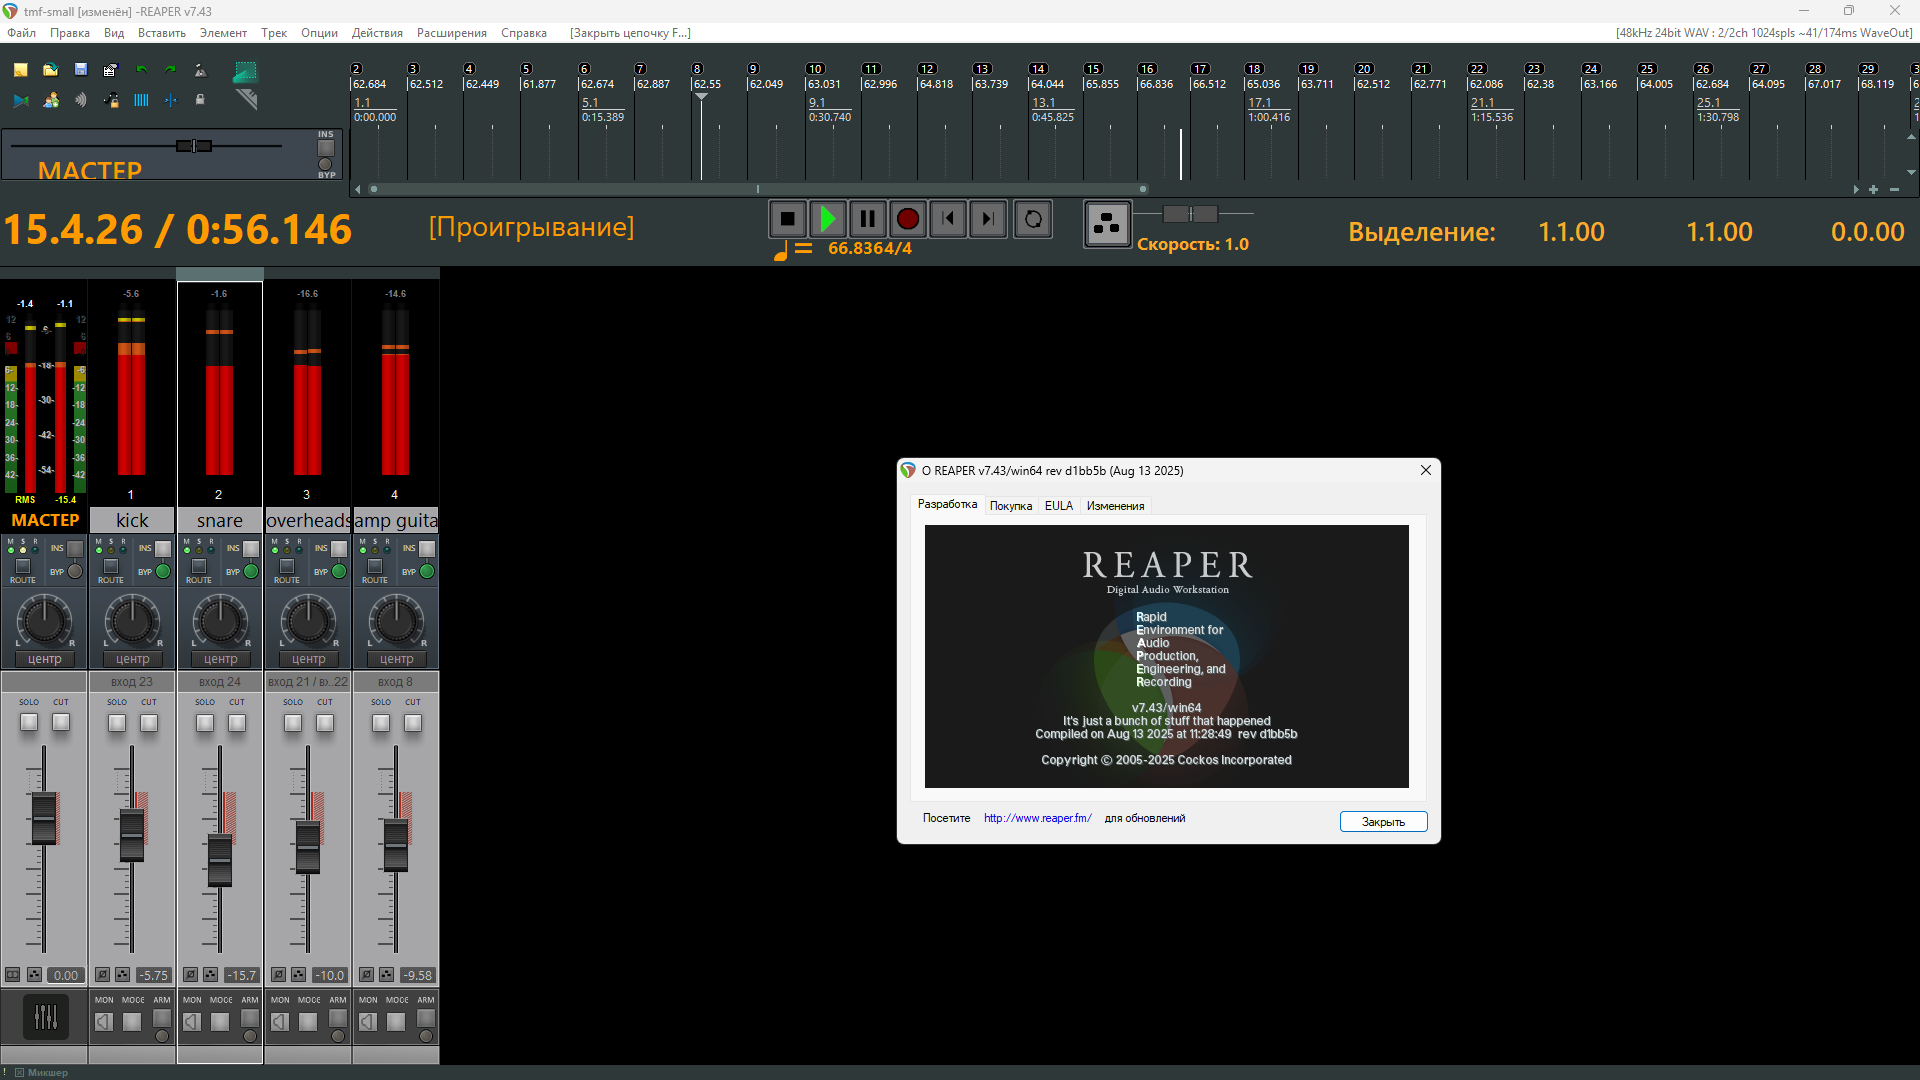Toggle SOLO on overheads track
The height and width of the screenshot is (1080, 1920).
293,723
